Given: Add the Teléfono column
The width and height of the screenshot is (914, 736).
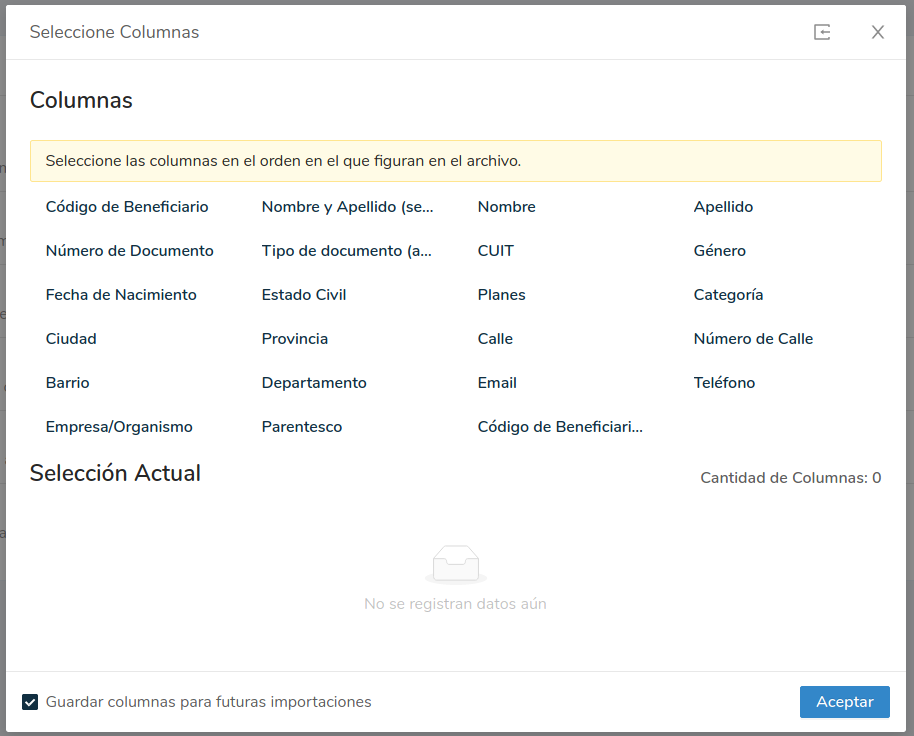Looking at the screenshot, I should (724, 383).
